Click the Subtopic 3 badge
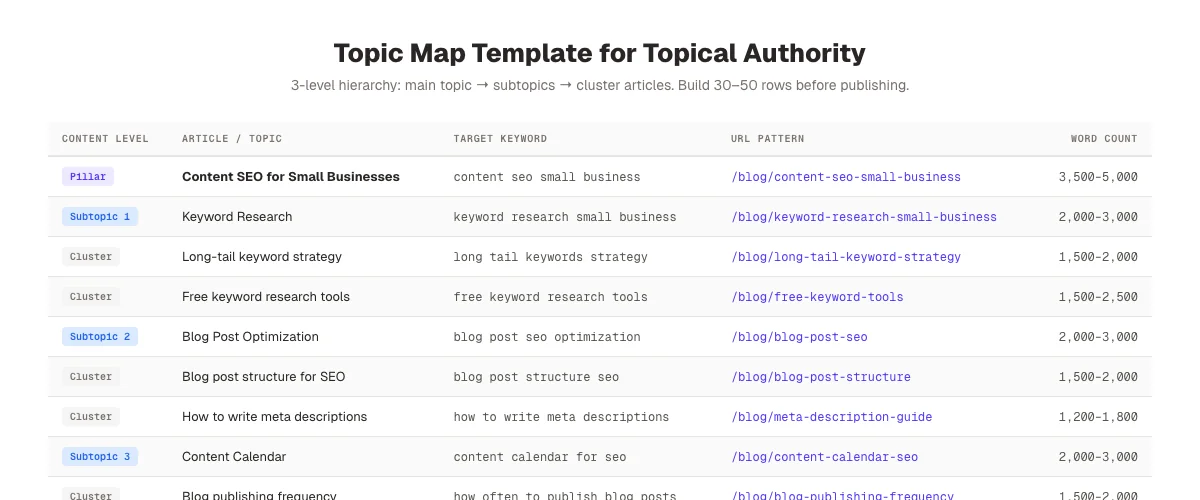This screenshot has width=1200, height=500. click(x=100, y=457)
